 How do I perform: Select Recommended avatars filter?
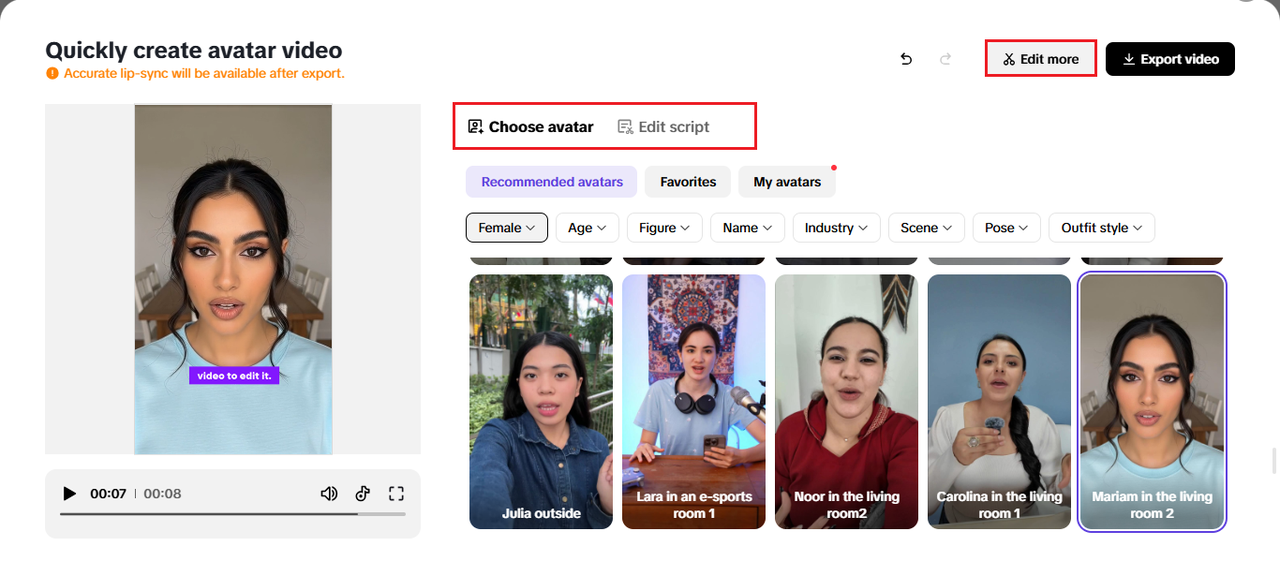pos(551,182)
